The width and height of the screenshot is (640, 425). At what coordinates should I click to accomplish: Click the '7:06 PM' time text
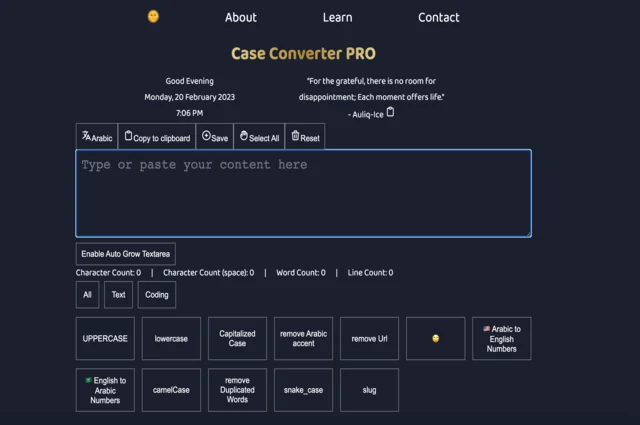pos(189,113)
